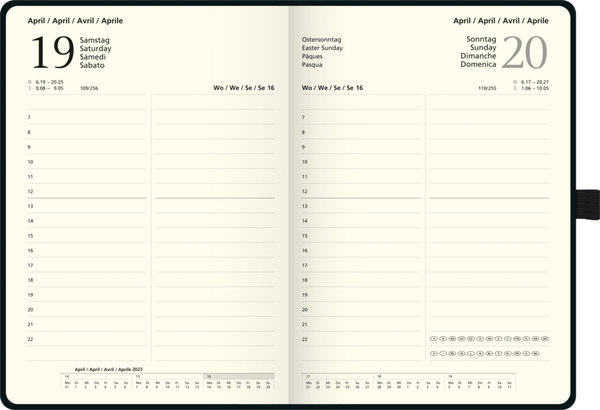Viewport: 600px width, 410px height.
Task: Click the first circled number in bottom row
Action: [434, 353]
